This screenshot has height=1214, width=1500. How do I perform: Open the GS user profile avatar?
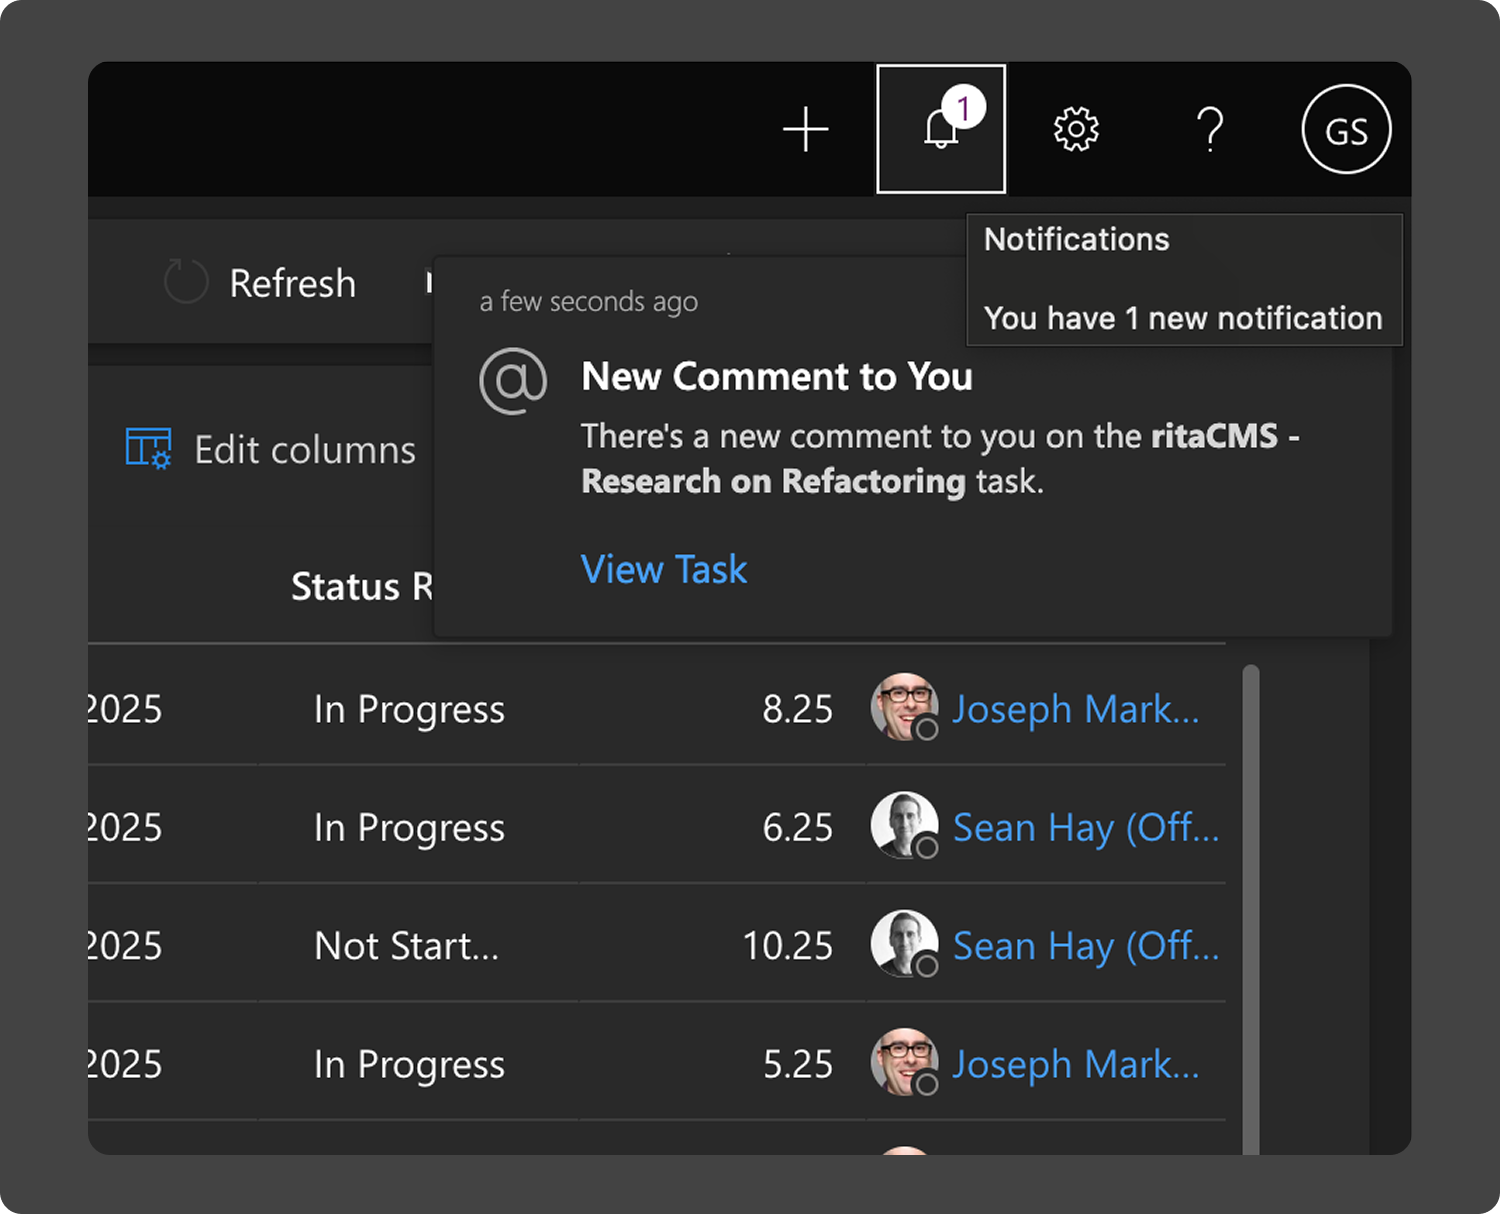point(1346,130)
